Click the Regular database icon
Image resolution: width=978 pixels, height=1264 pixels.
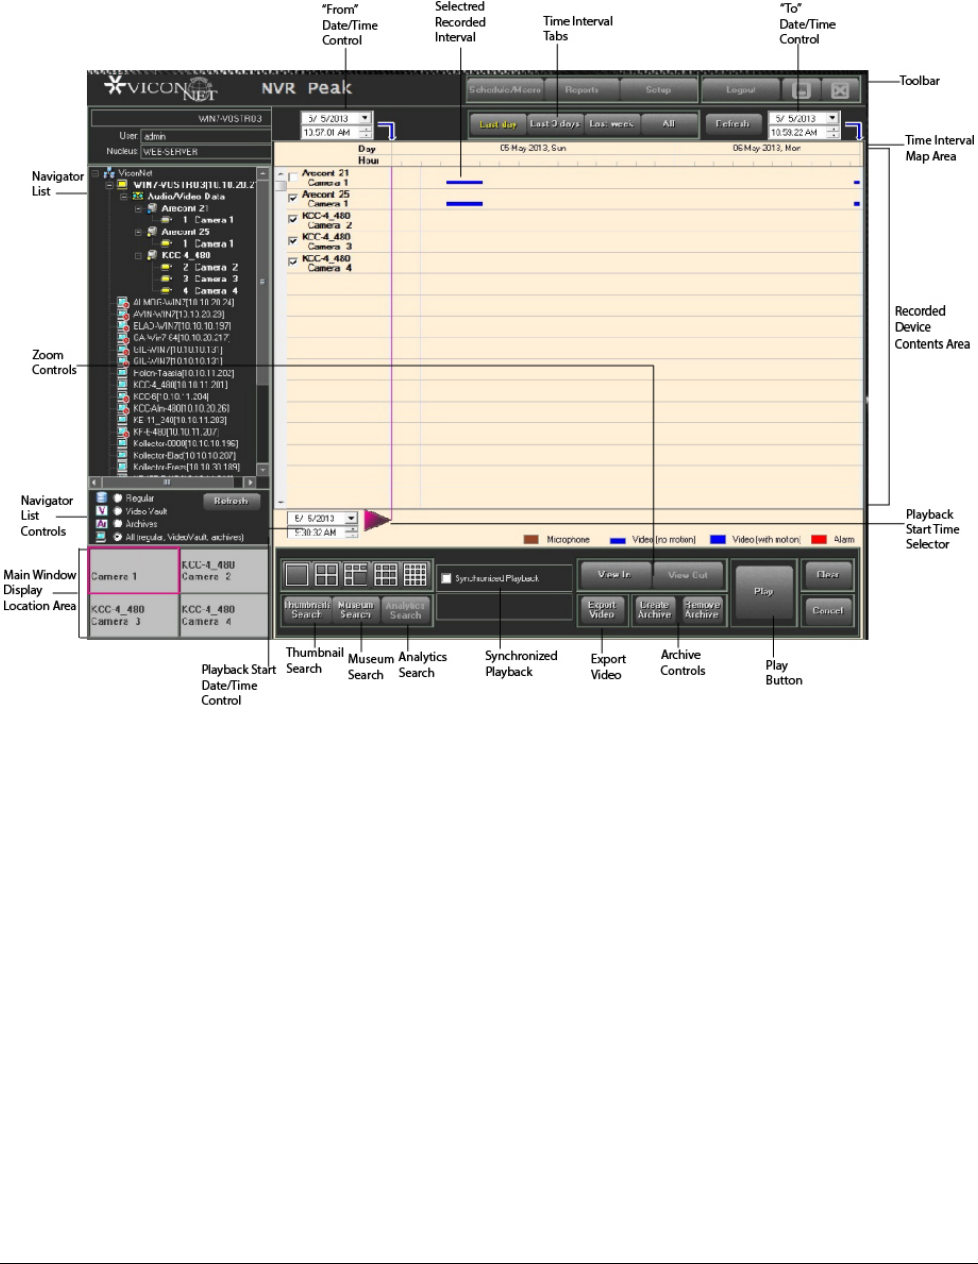coord(101,498)
